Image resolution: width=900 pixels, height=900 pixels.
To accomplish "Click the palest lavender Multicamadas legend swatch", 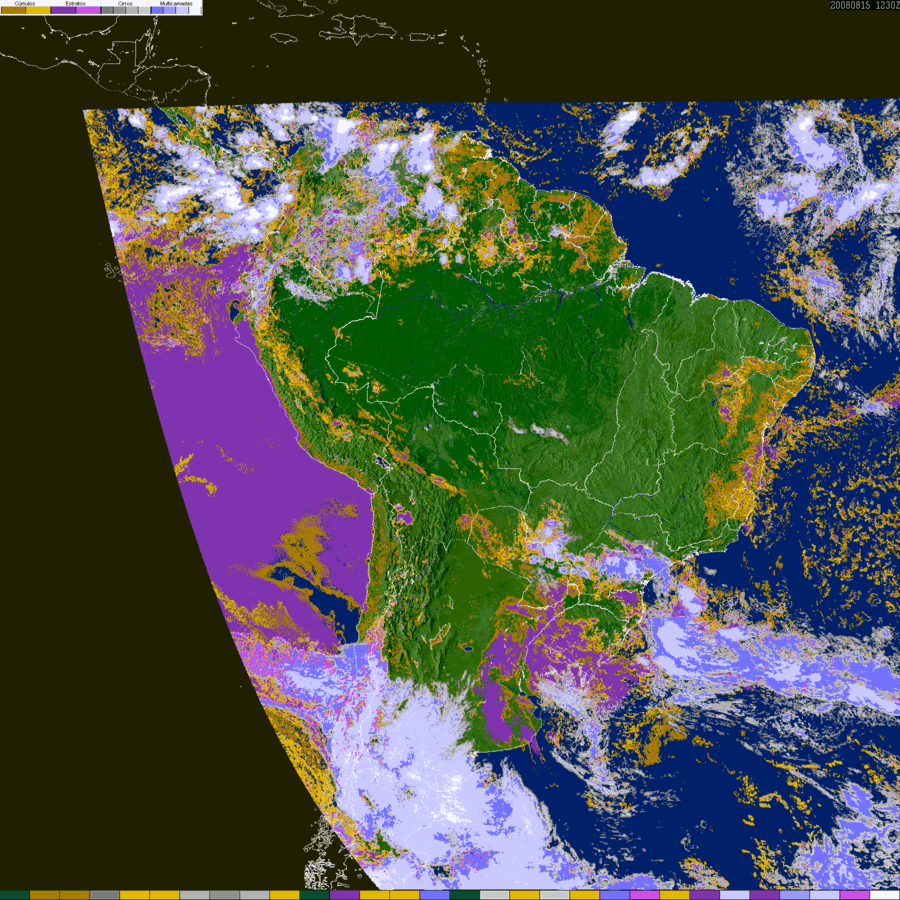I will (182, 10).
